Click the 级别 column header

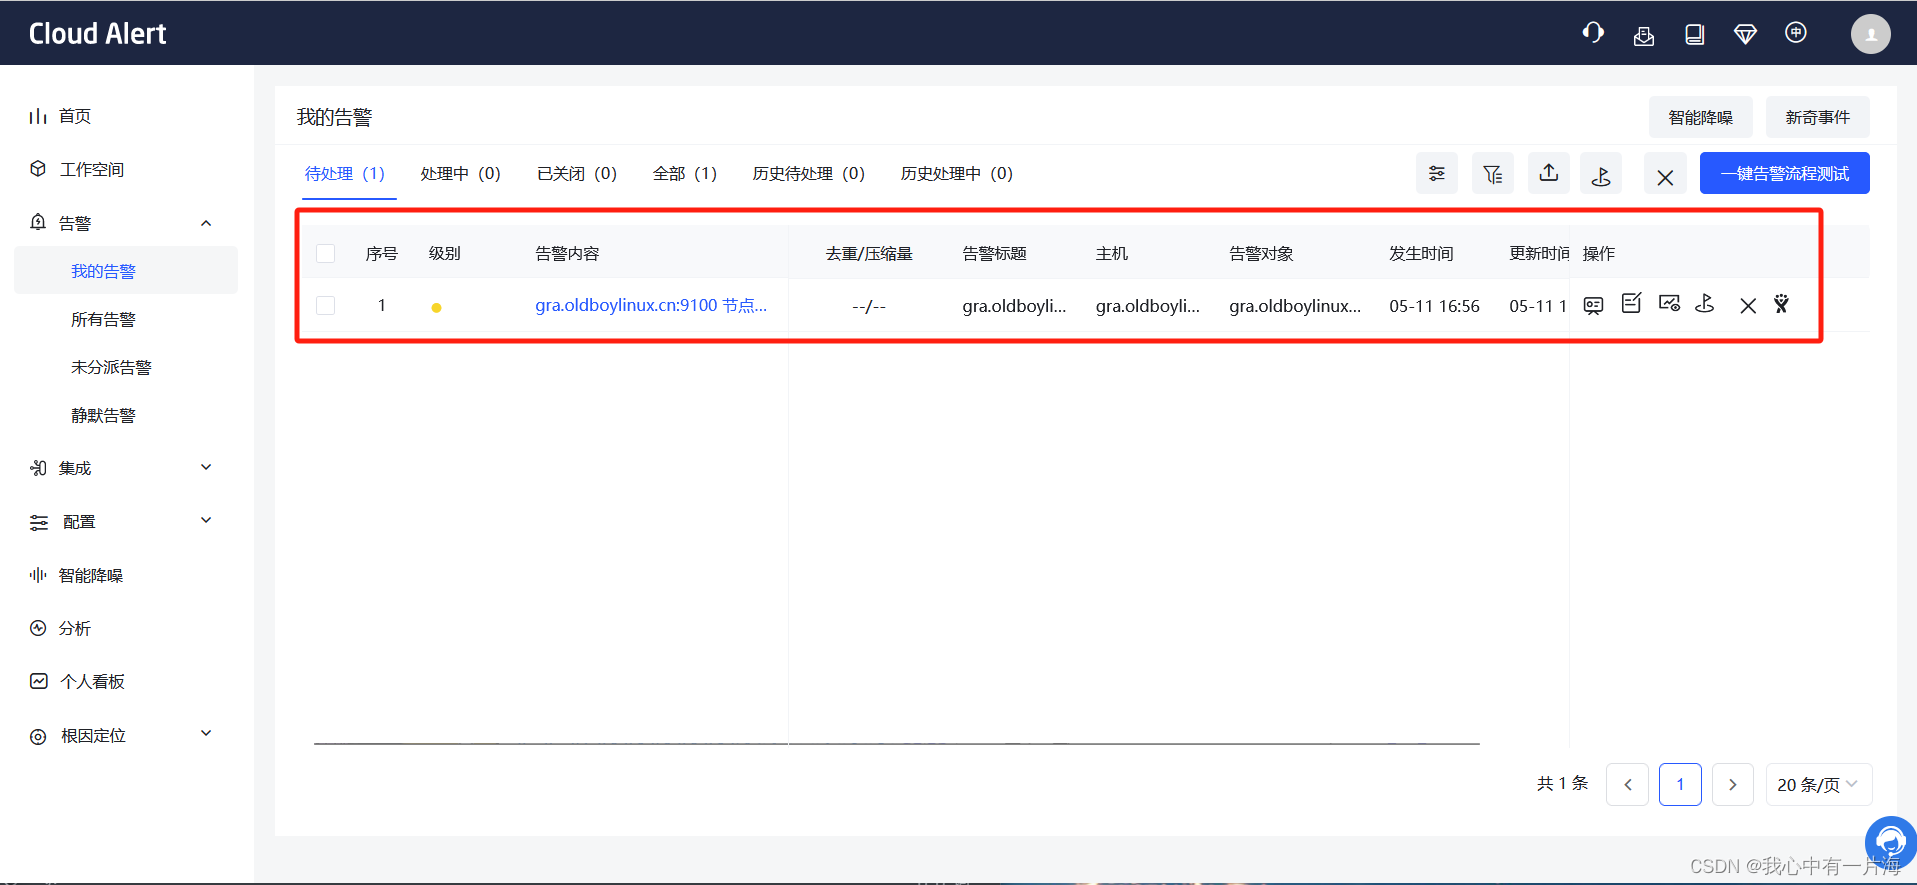pos(445,254)
